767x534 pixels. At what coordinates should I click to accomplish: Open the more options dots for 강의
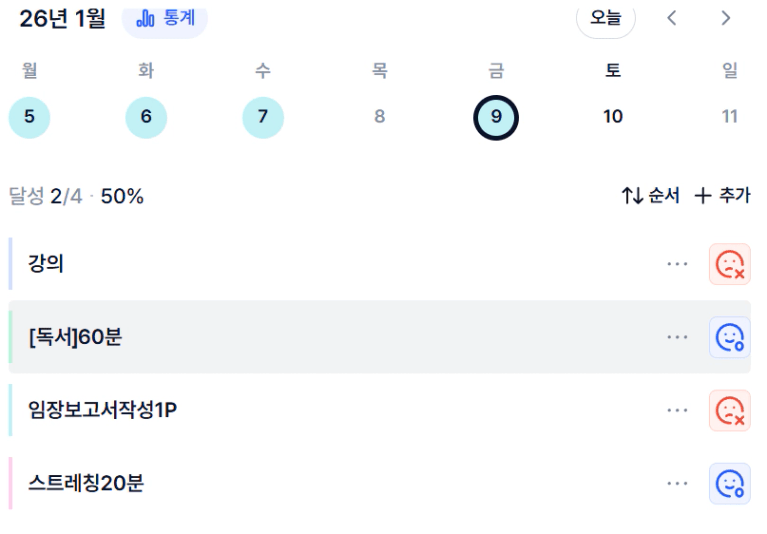(x=677, y=264)
